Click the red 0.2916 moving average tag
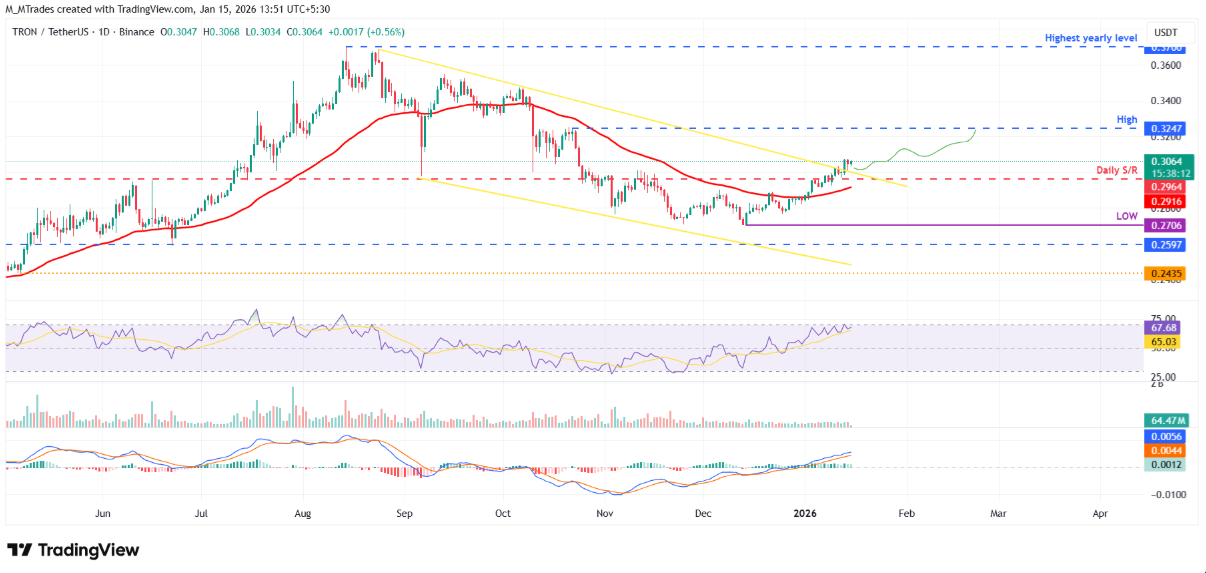The height and width of the screenshot is (573, 1206). (1165, 201)
